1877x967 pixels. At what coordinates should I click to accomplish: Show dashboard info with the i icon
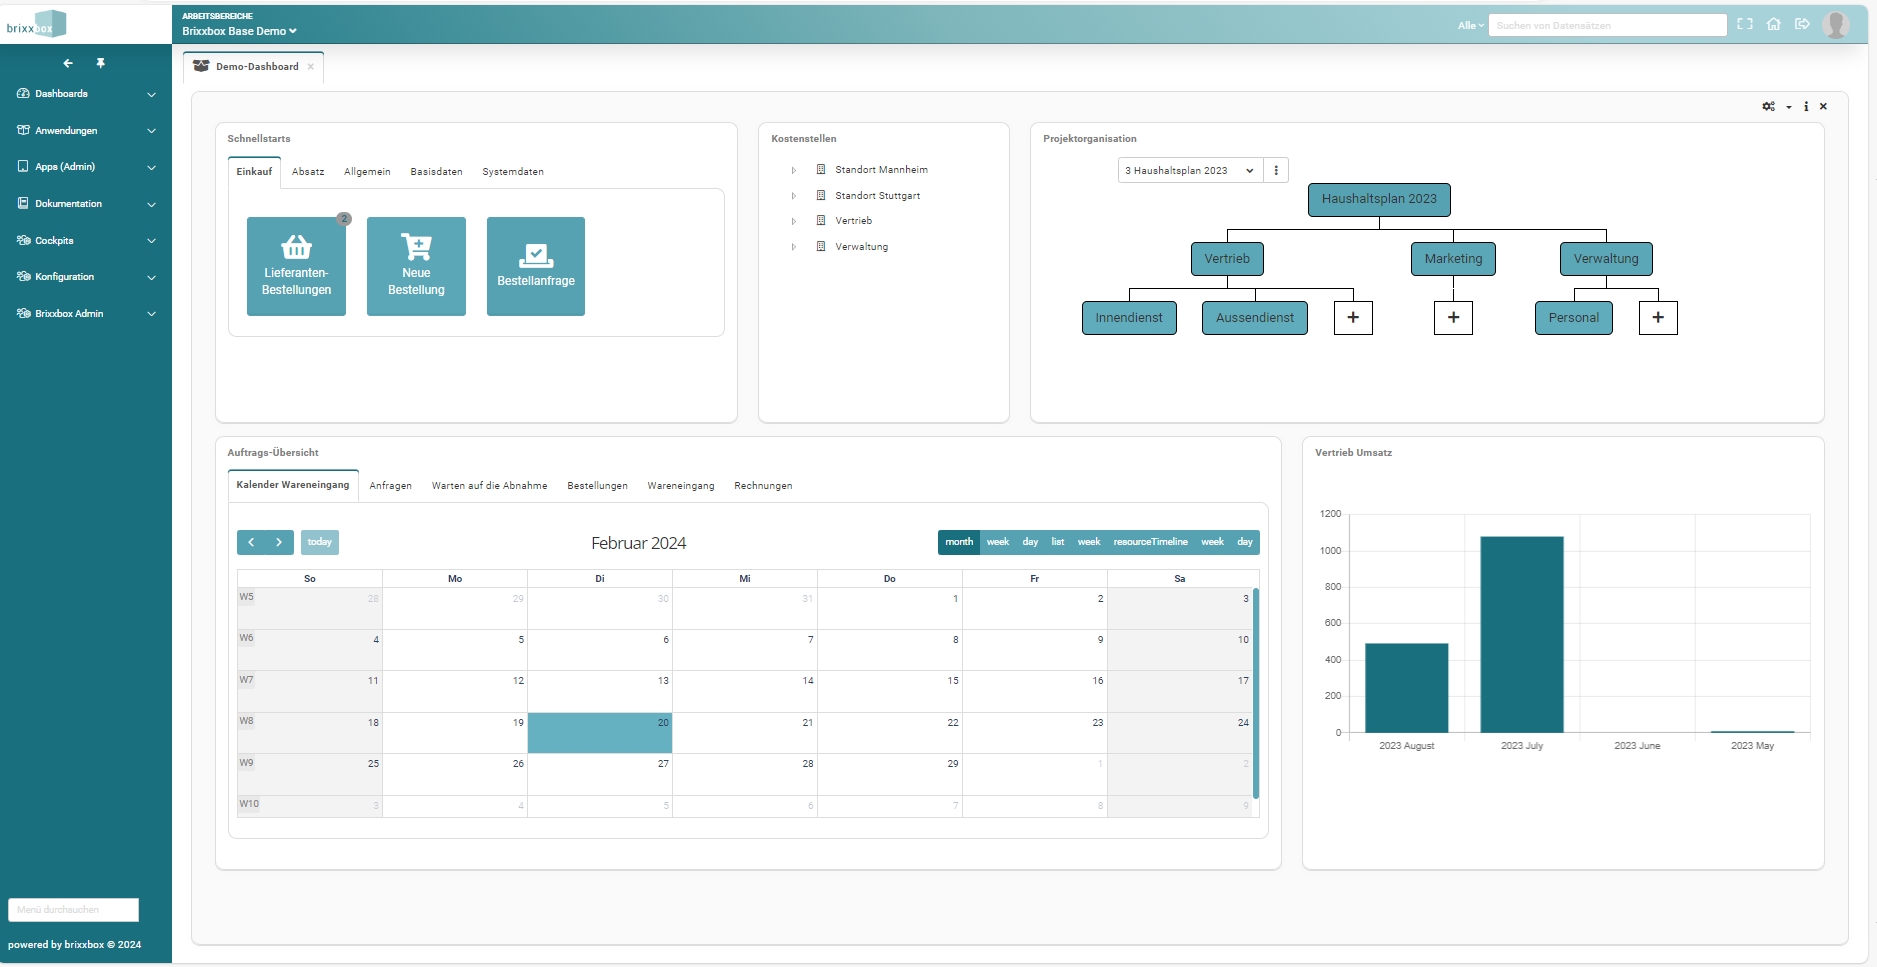(1806, 106)
